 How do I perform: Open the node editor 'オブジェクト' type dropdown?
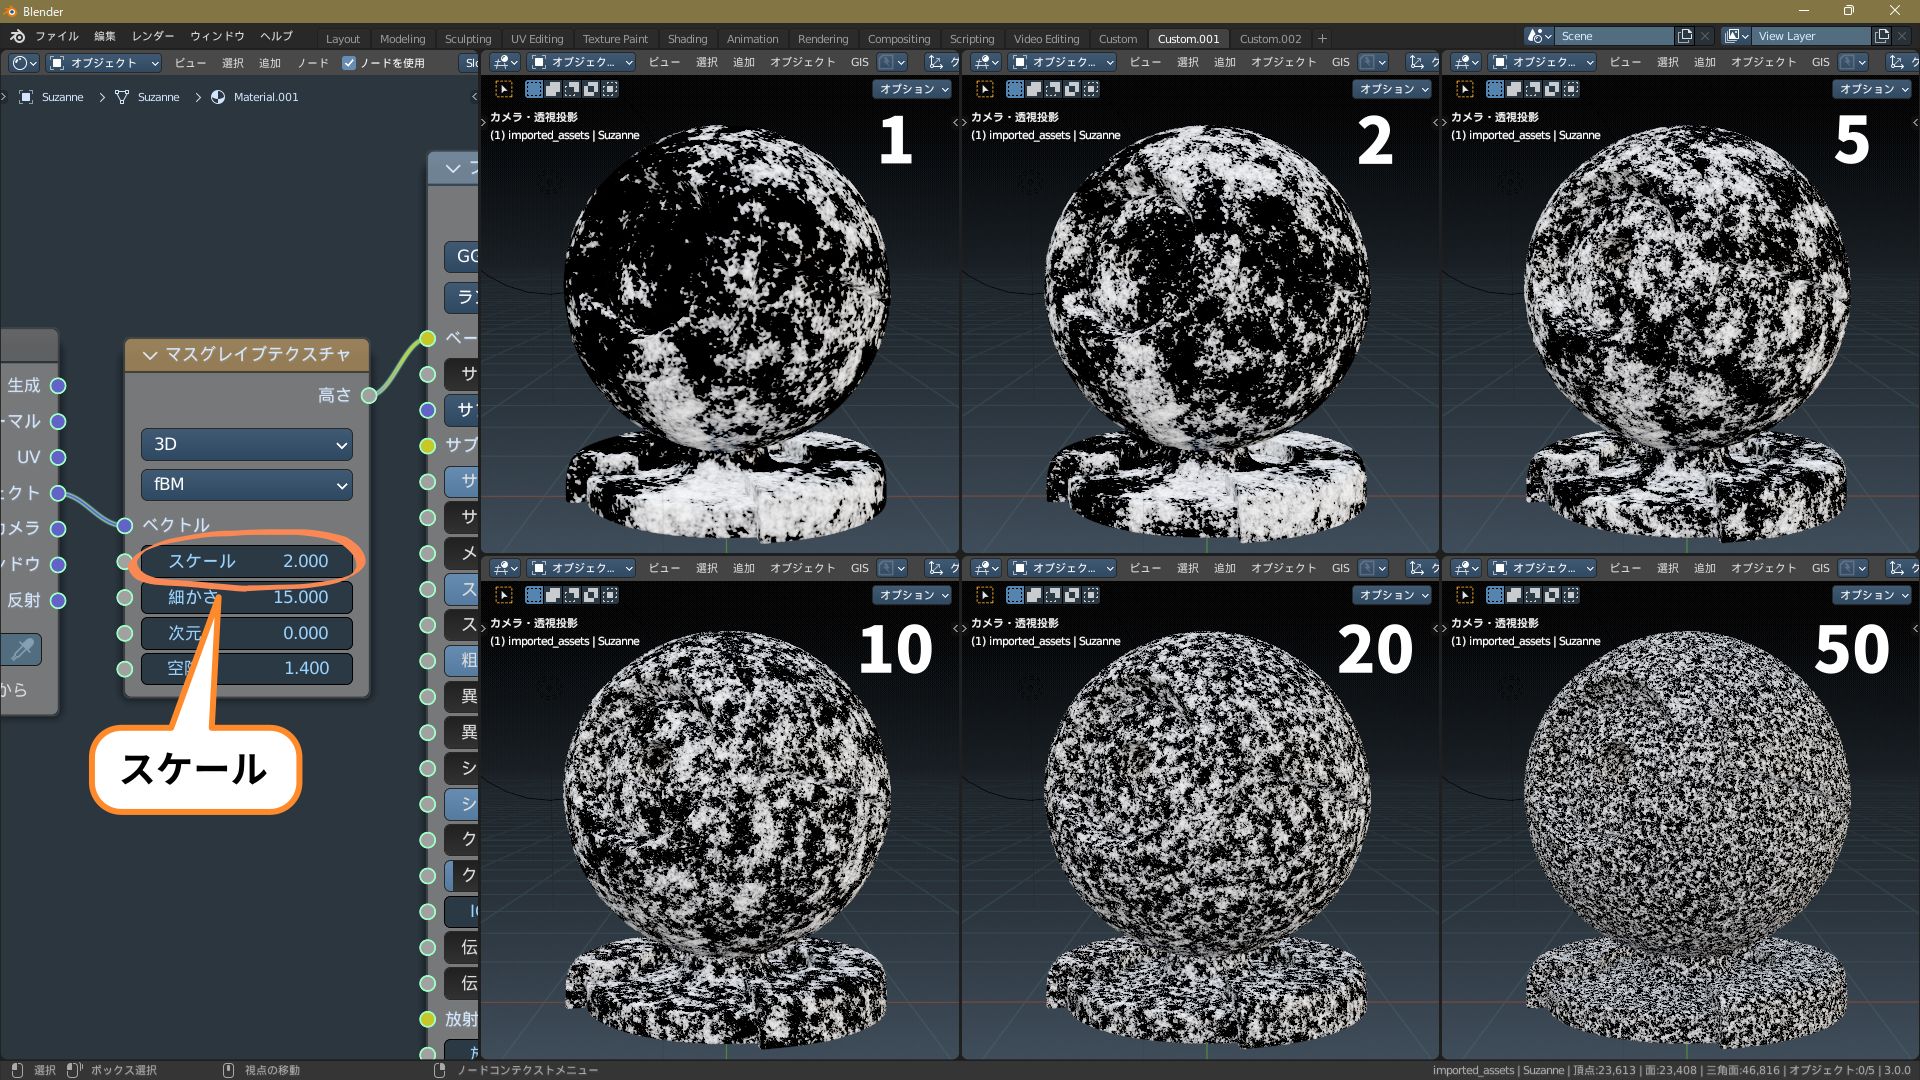(x=104, y=63)
